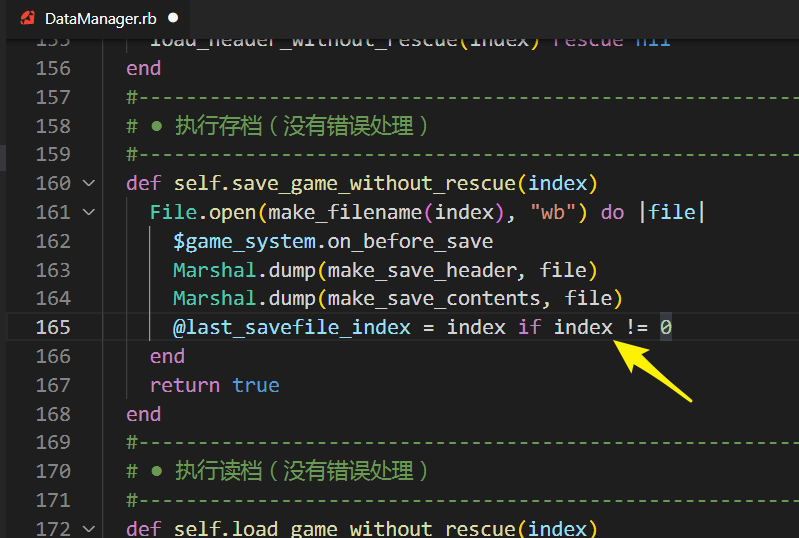Screen dimensions: 799x538
Task: Click $game_system.on_before_save on line 162
Action: coord(333,241)
